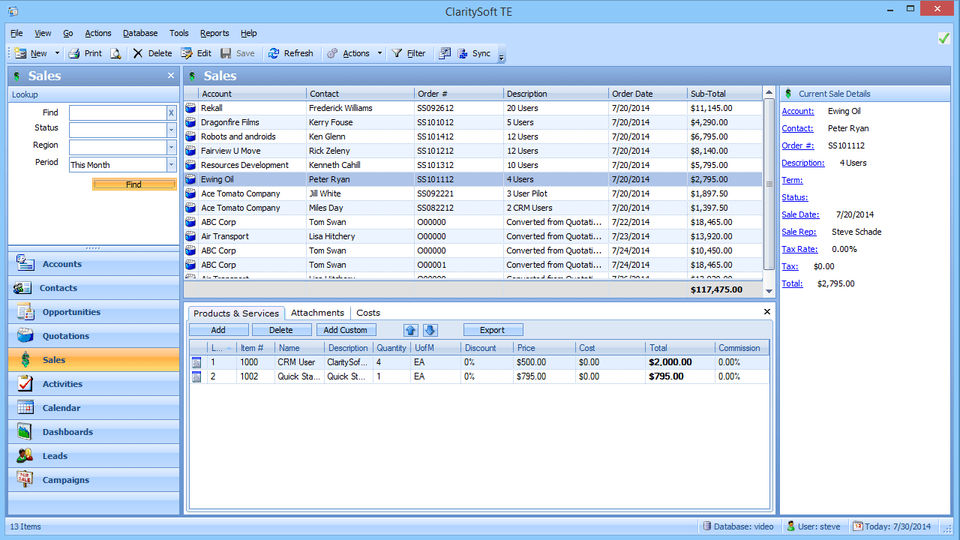The height and width of the screenshot is (540, 960).
Task: Click the Delete X icon in toolbar
Action: point(138,53)
